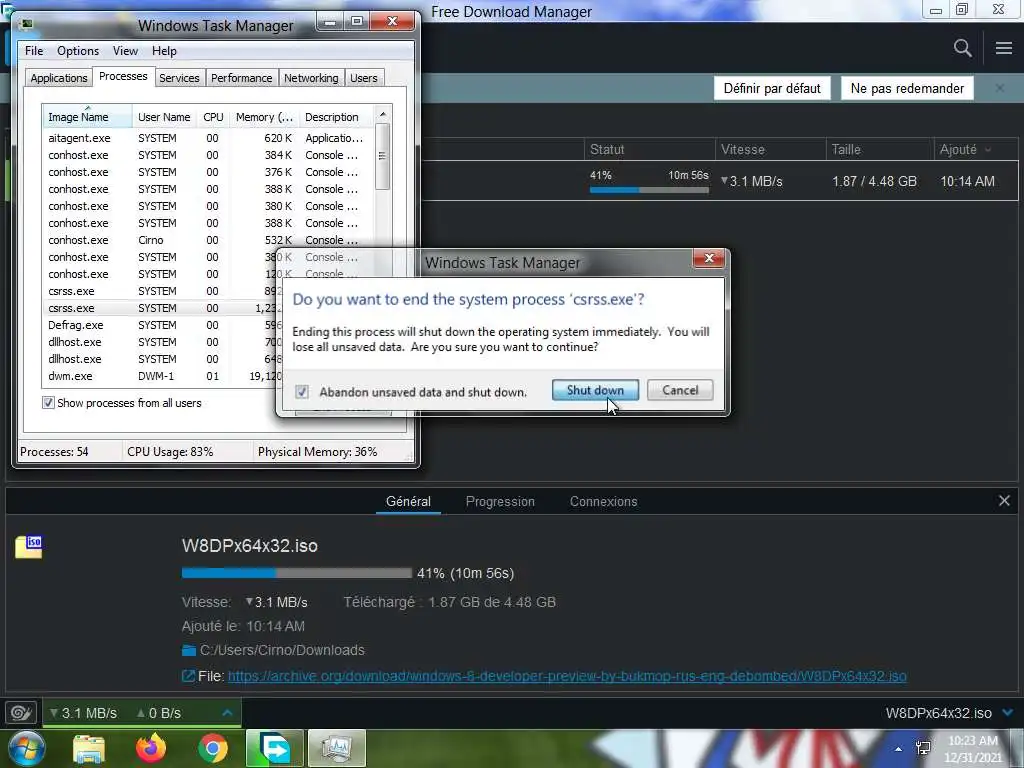The width and height of the screenshot is (1024, 768).
Task: Open the hamburger menu in Free Download Manager
Action: [x=1004, y=48]
